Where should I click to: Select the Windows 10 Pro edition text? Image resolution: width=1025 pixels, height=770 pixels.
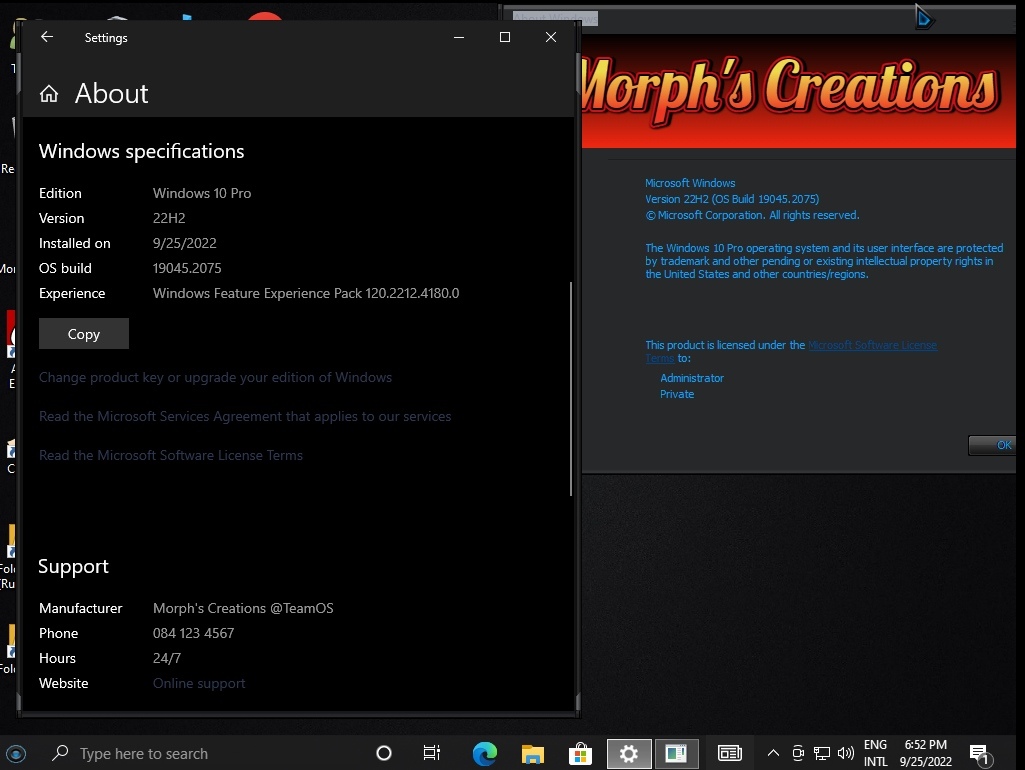[202, 193]
